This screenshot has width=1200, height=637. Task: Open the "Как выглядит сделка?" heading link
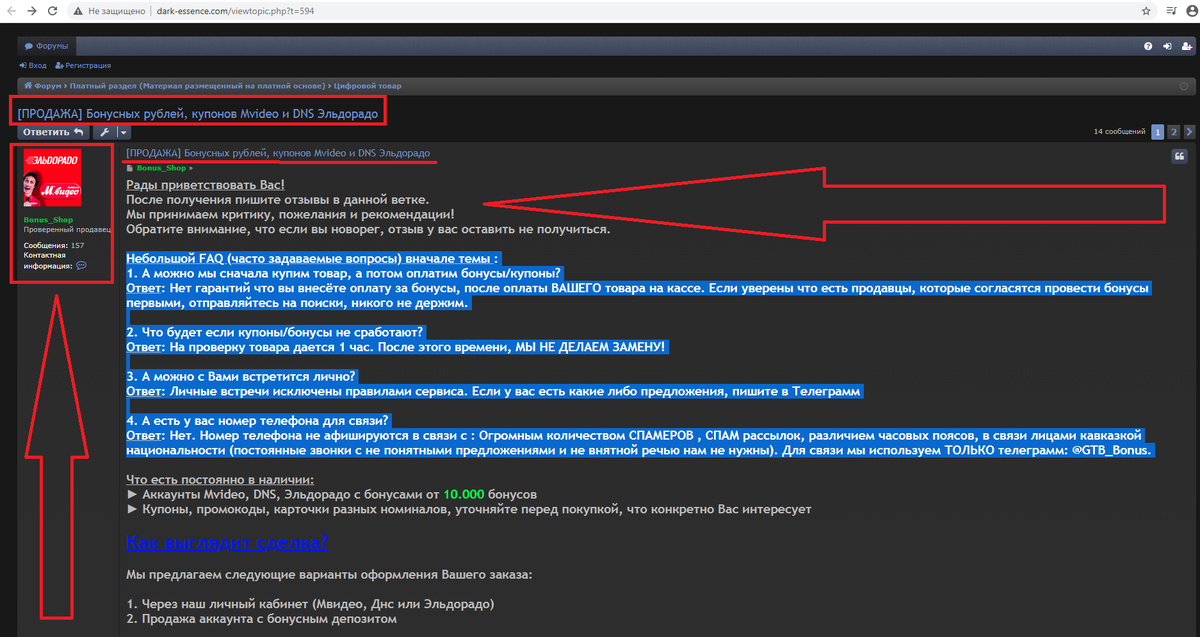pos(227,544)
